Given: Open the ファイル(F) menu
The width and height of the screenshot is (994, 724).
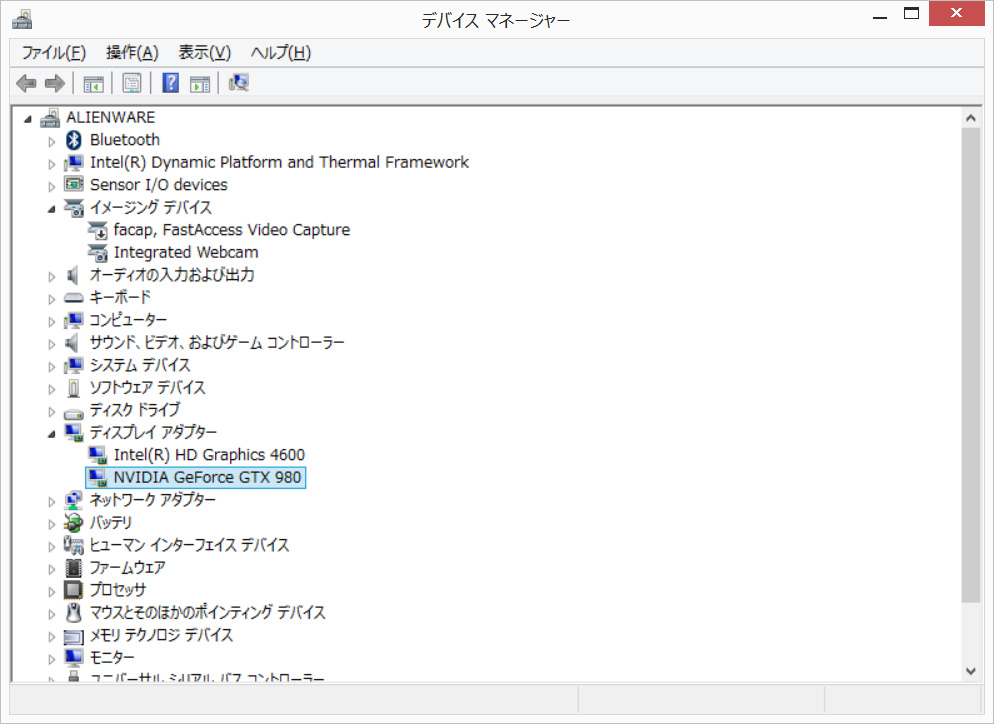Looking at the screenshot, I should point(54,53).
